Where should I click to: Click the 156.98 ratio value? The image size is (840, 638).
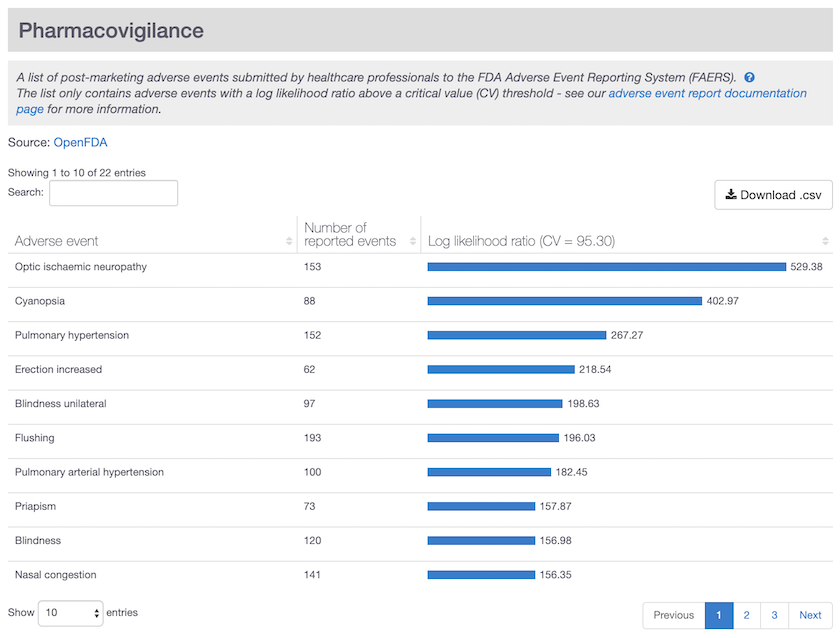(x=556, y=541)
